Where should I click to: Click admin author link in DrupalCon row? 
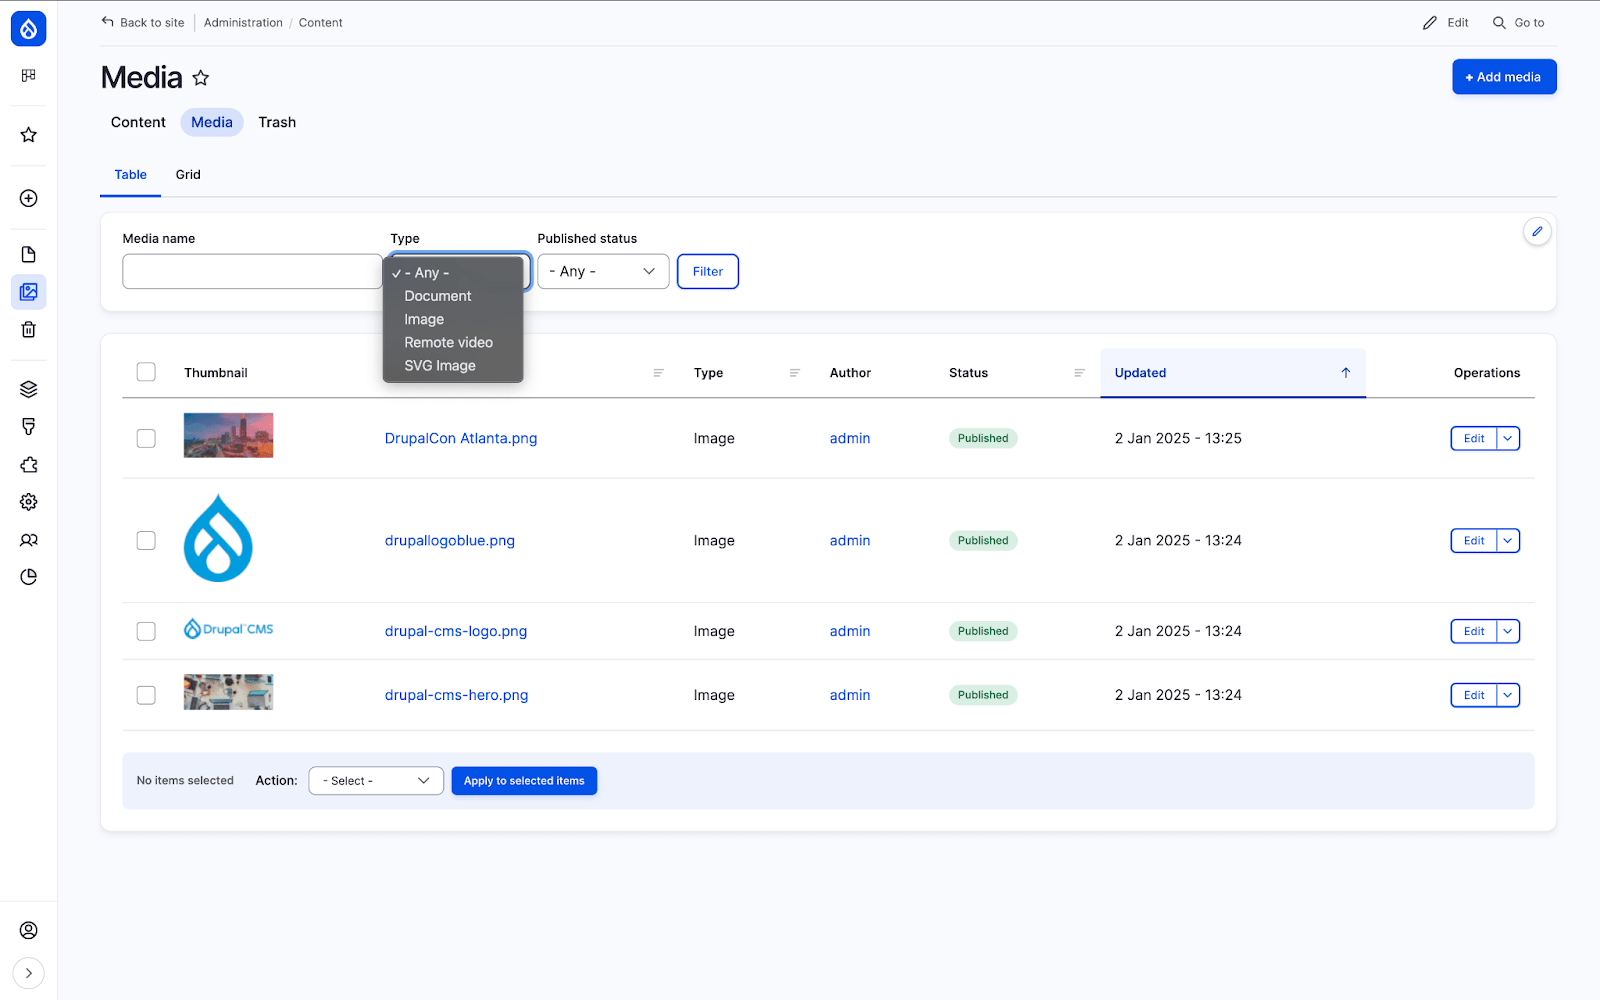coord(850,438)
